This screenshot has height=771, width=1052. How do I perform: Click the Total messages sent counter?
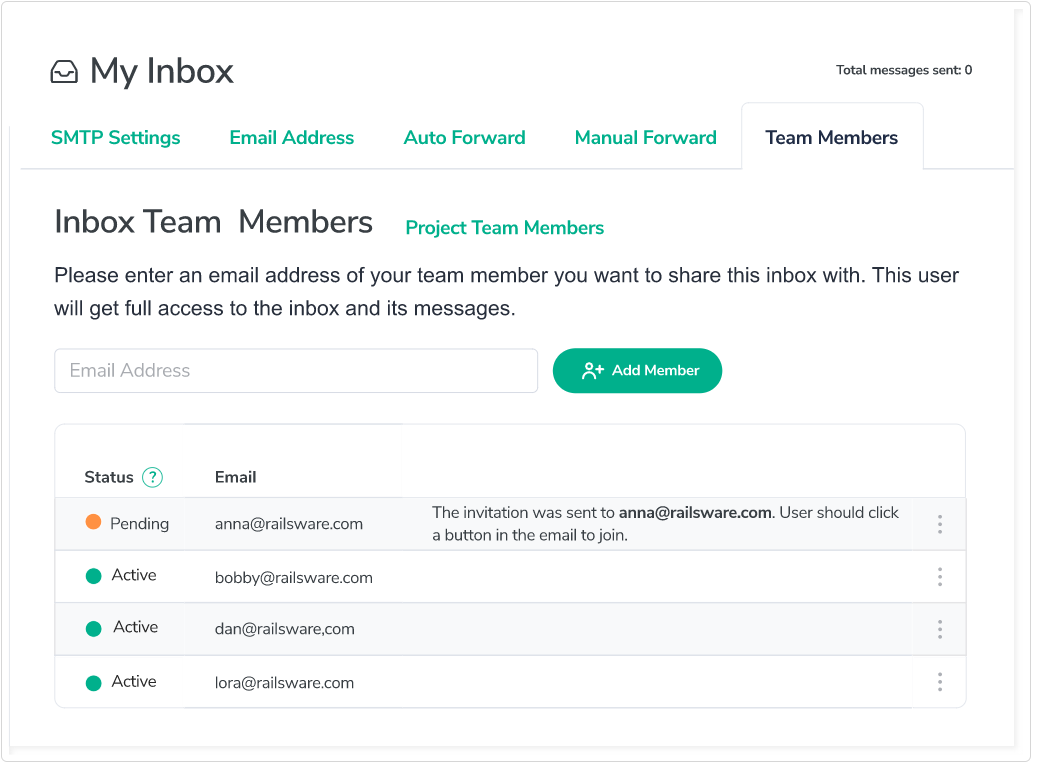(x=904, y=70)
